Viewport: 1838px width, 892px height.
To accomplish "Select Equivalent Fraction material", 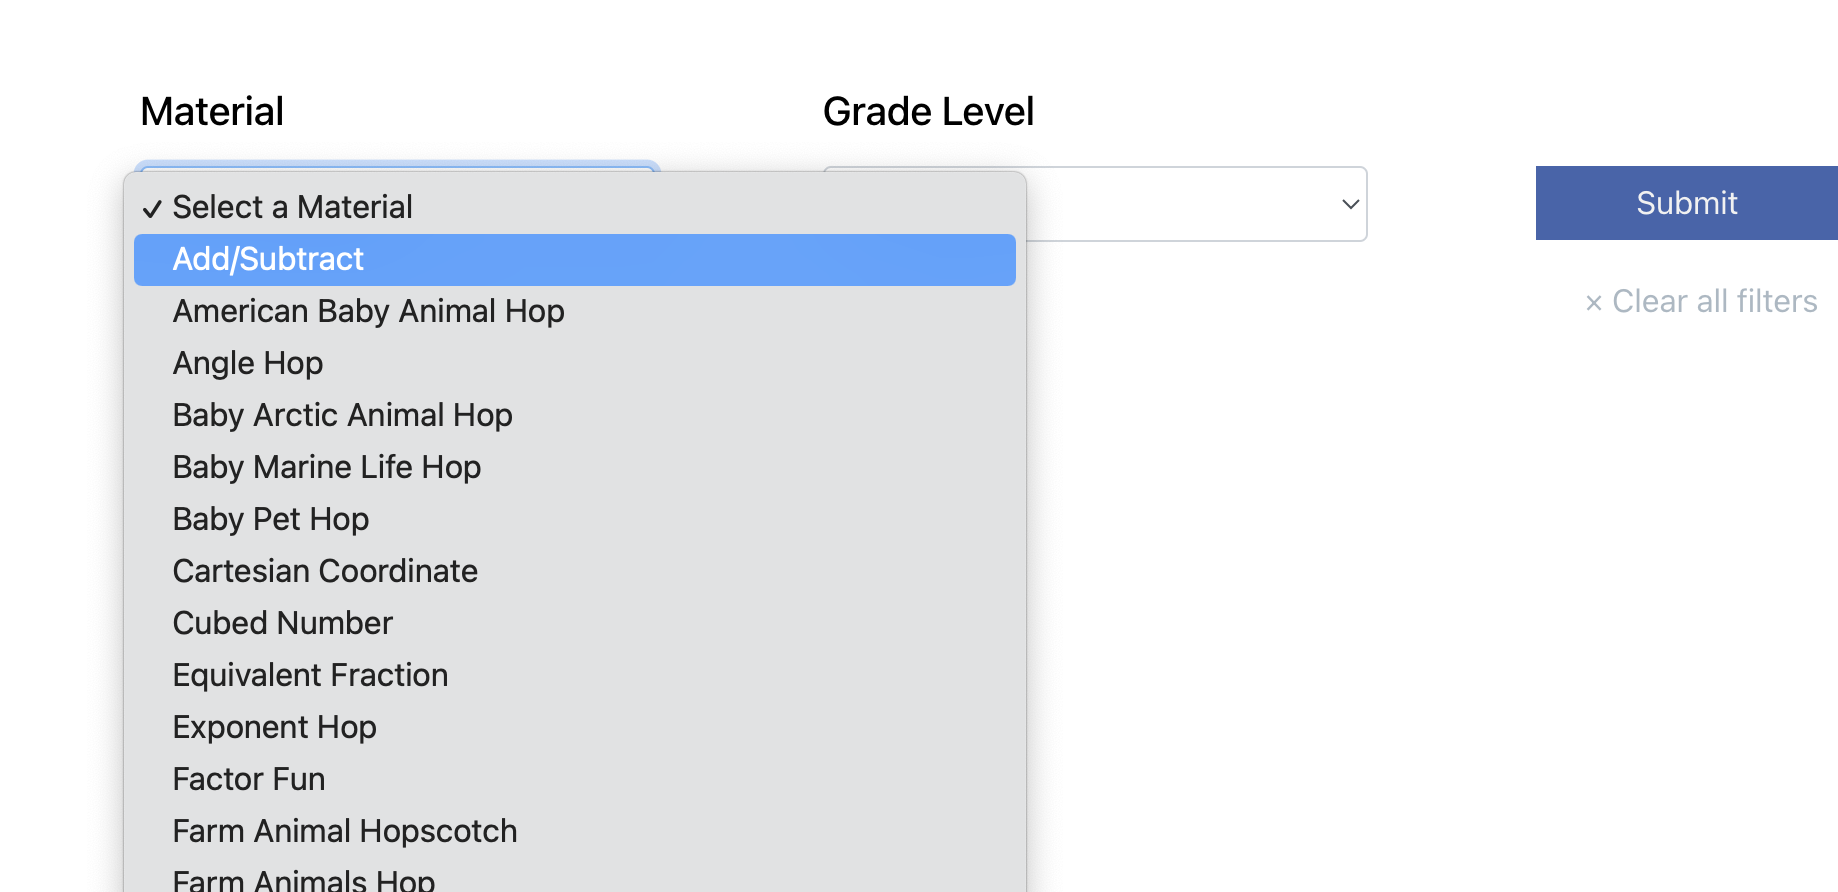I will click(x=575, y=676).
